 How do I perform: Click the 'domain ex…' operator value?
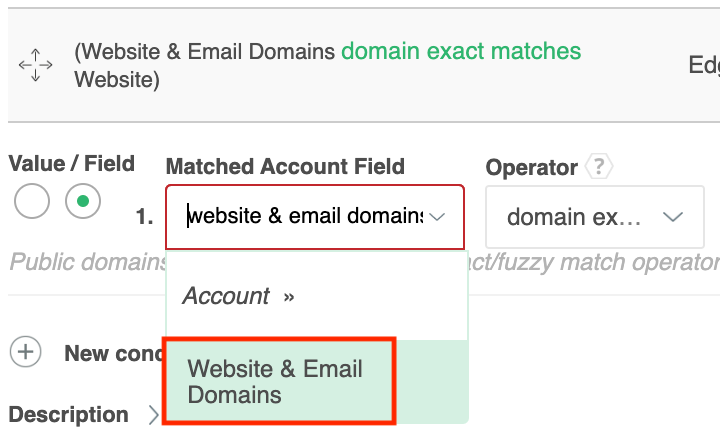(572, 217)
